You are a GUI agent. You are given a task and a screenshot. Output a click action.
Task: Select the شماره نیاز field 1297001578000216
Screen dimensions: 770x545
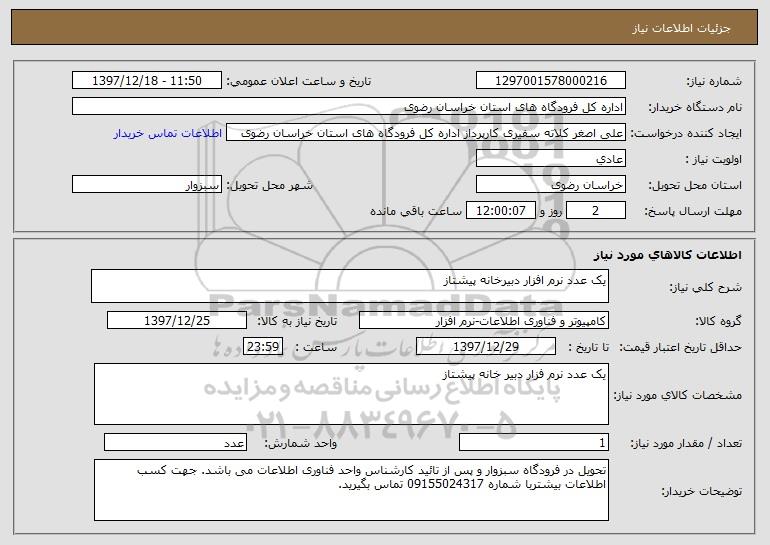pos(550,81)
